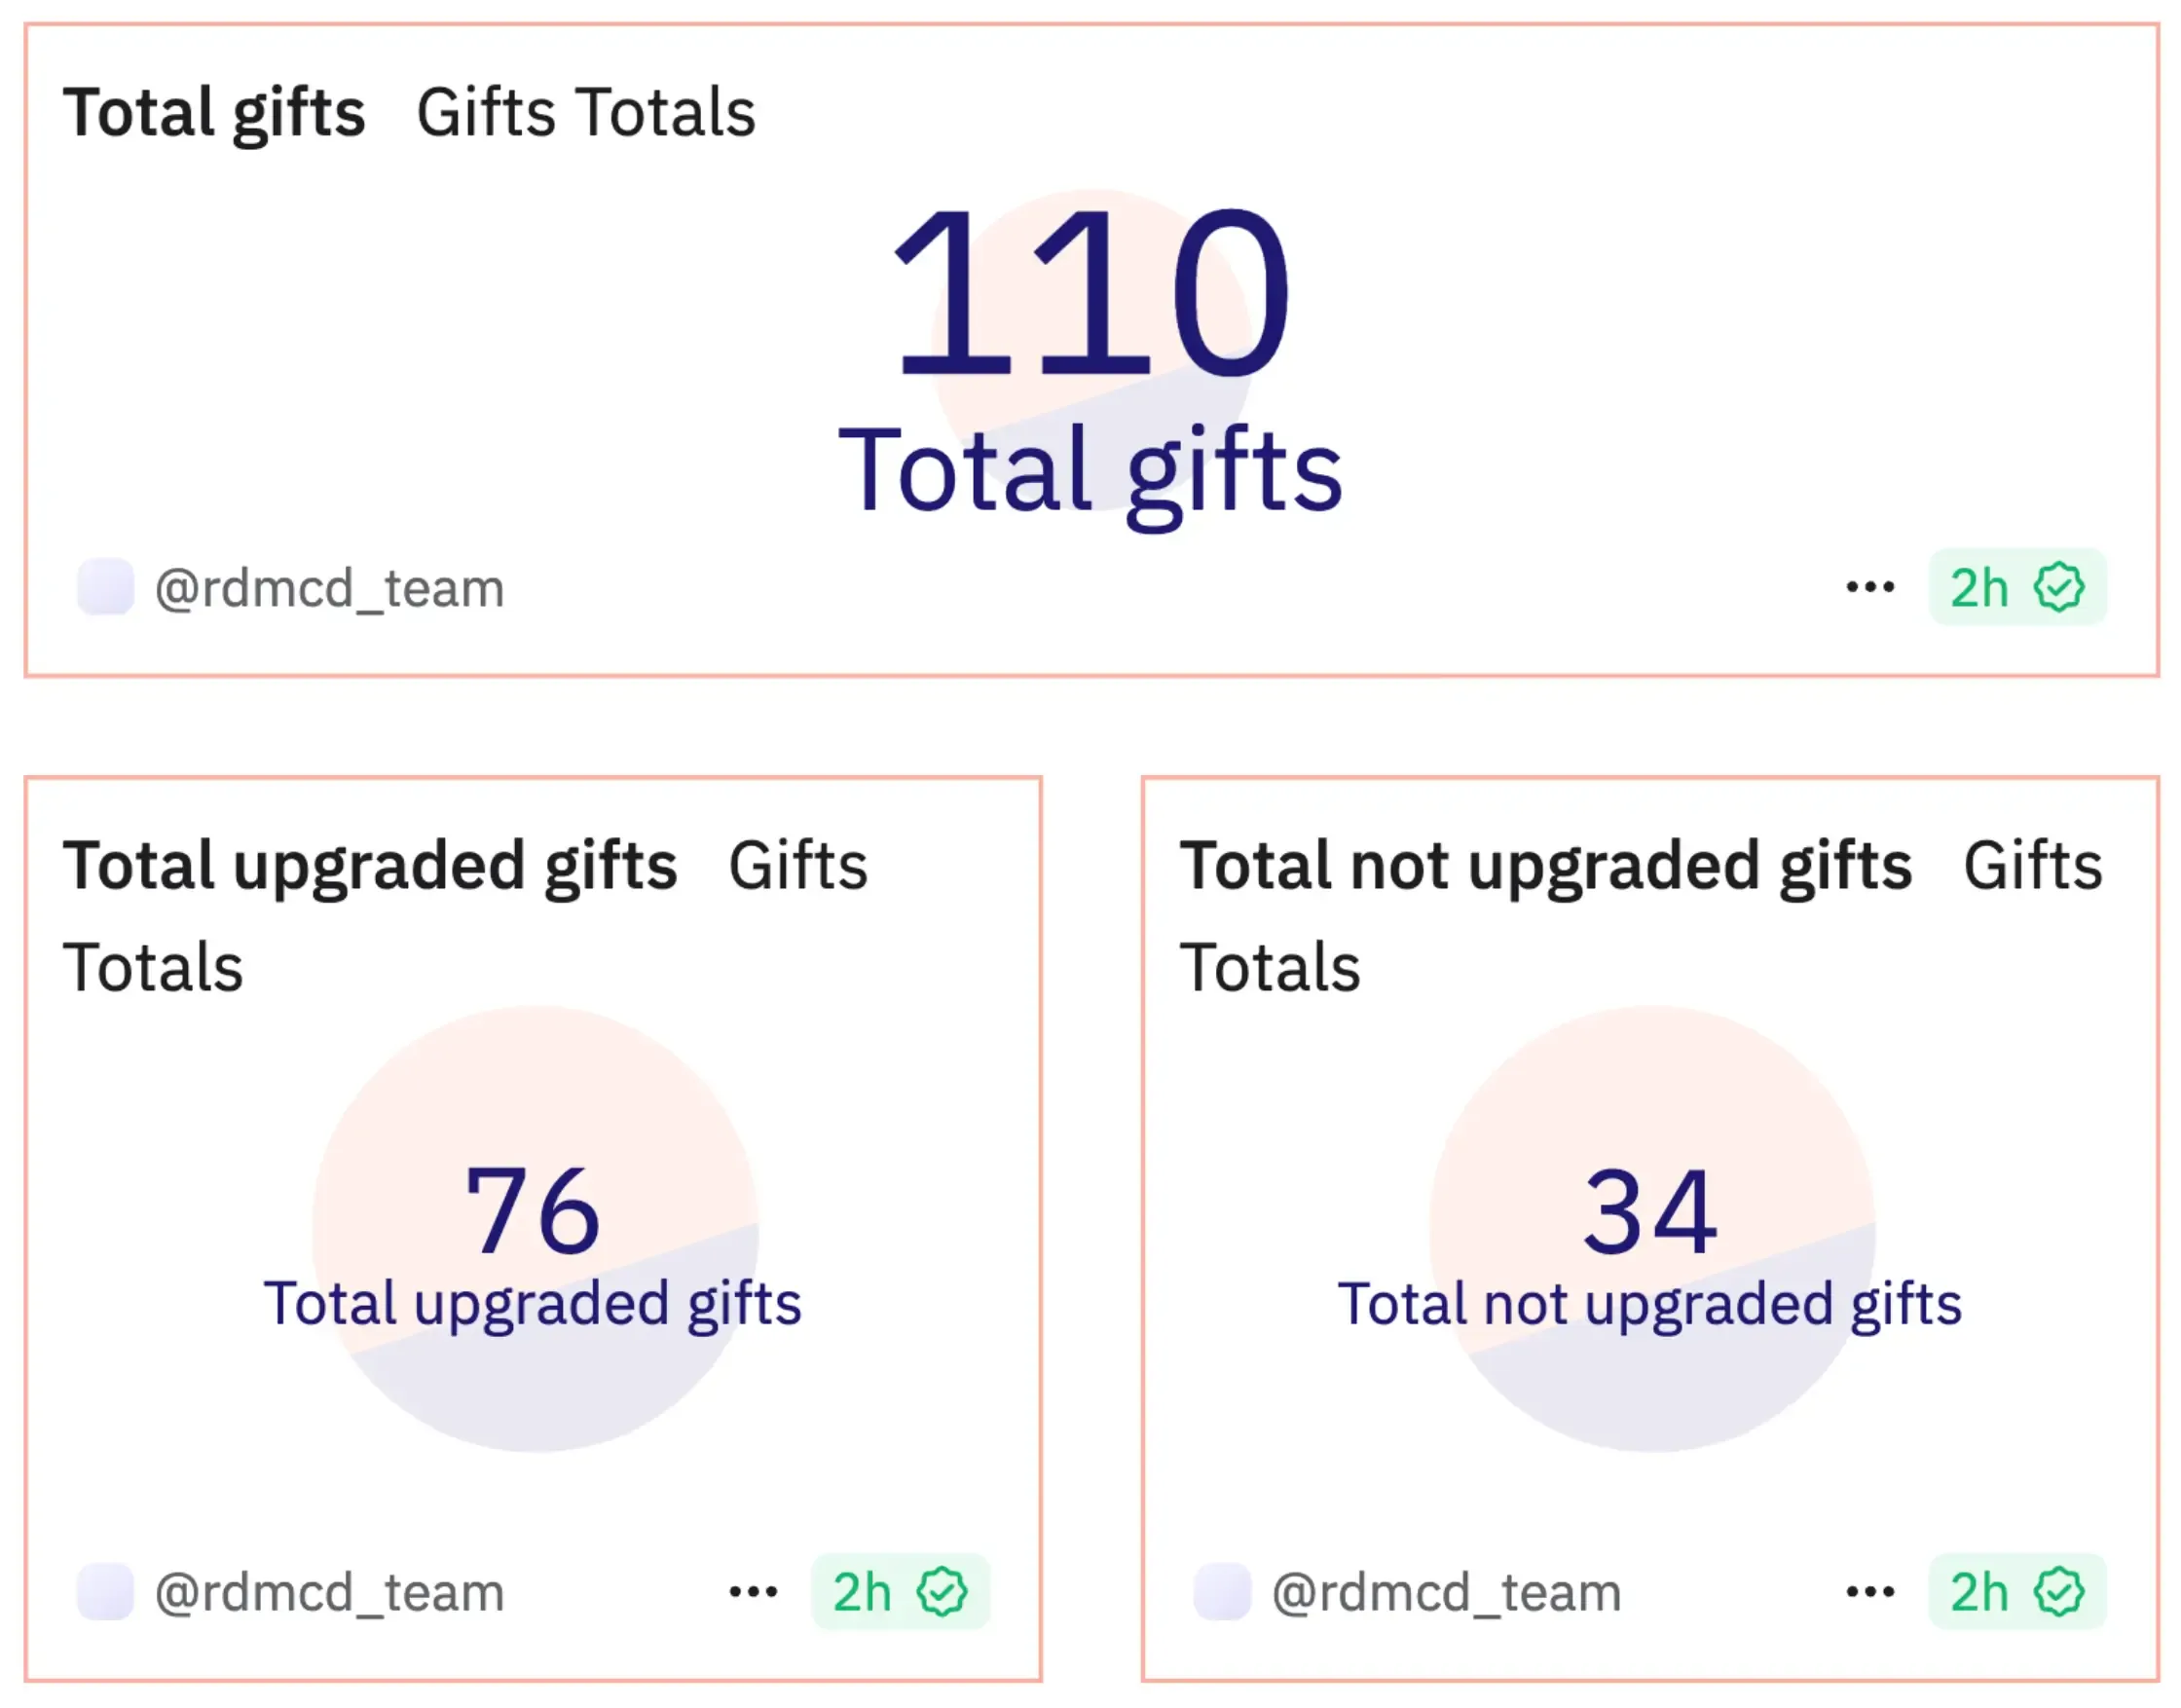2181x1708 pixels.
Task: Select the @rdmcd_team avatar on Total gifts card
Action: pyautogui.click(x=105, y=588)
